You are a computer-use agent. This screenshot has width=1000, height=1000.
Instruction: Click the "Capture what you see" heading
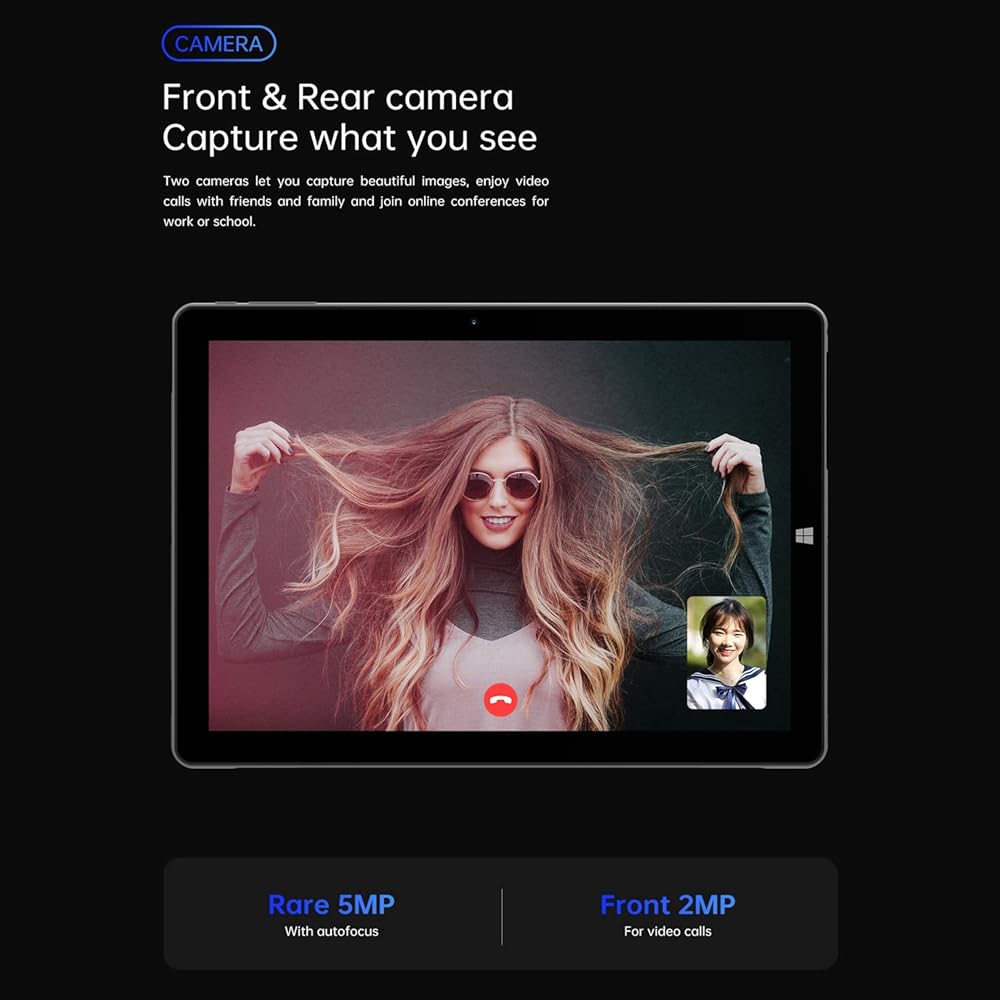pos(349,138)
